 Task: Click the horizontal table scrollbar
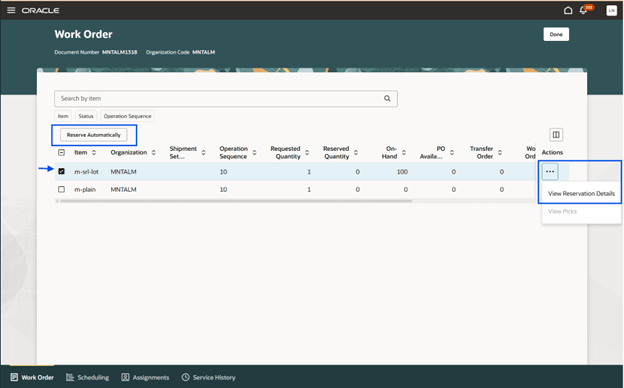coord(236,201)
